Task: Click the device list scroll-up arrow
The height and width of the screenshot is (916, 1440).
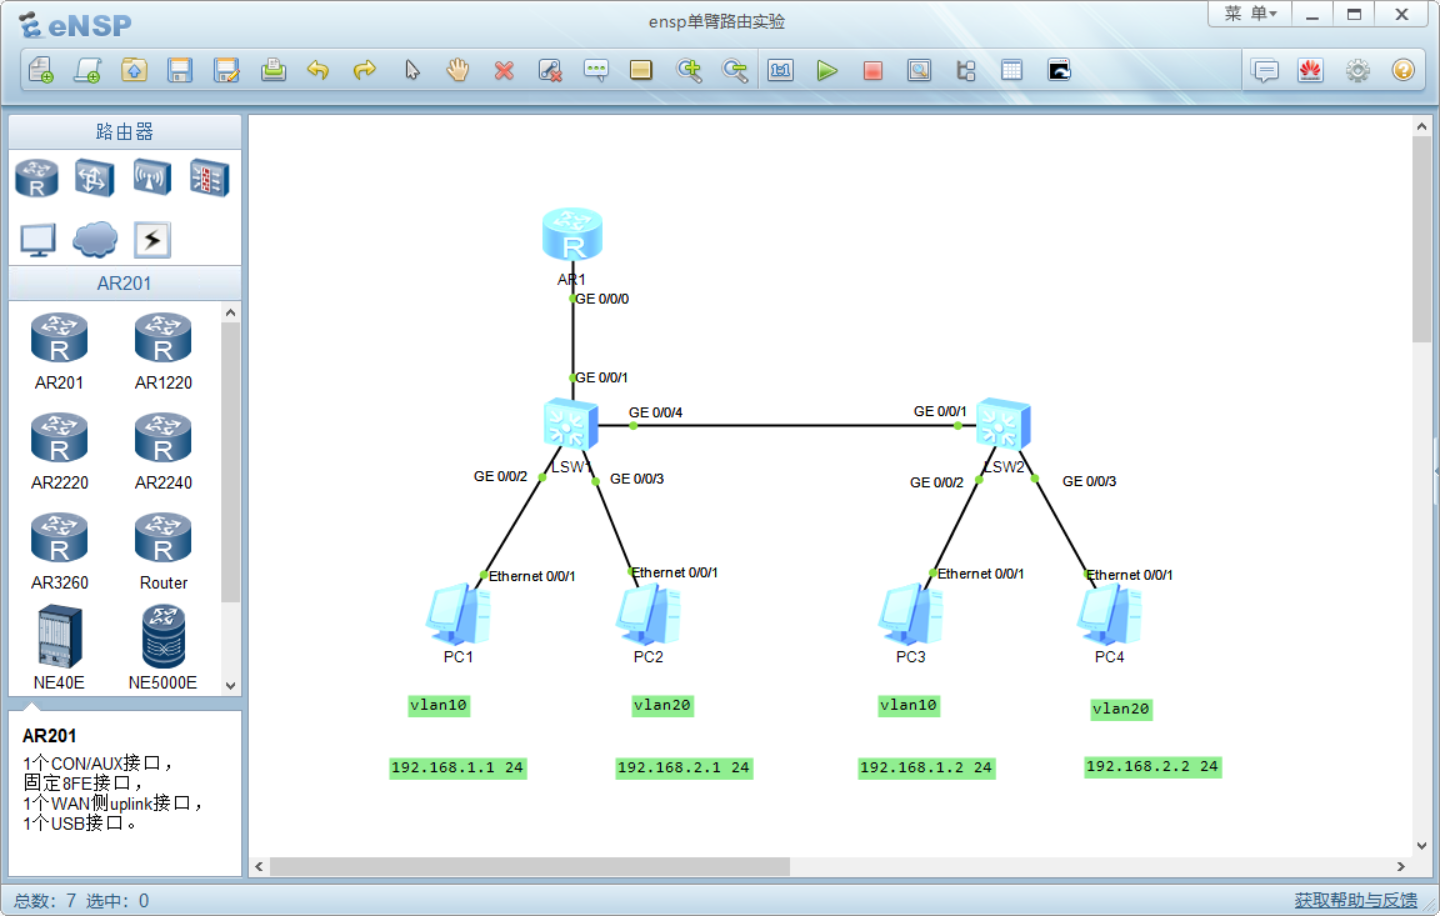Action: click(x=231, y=313)
